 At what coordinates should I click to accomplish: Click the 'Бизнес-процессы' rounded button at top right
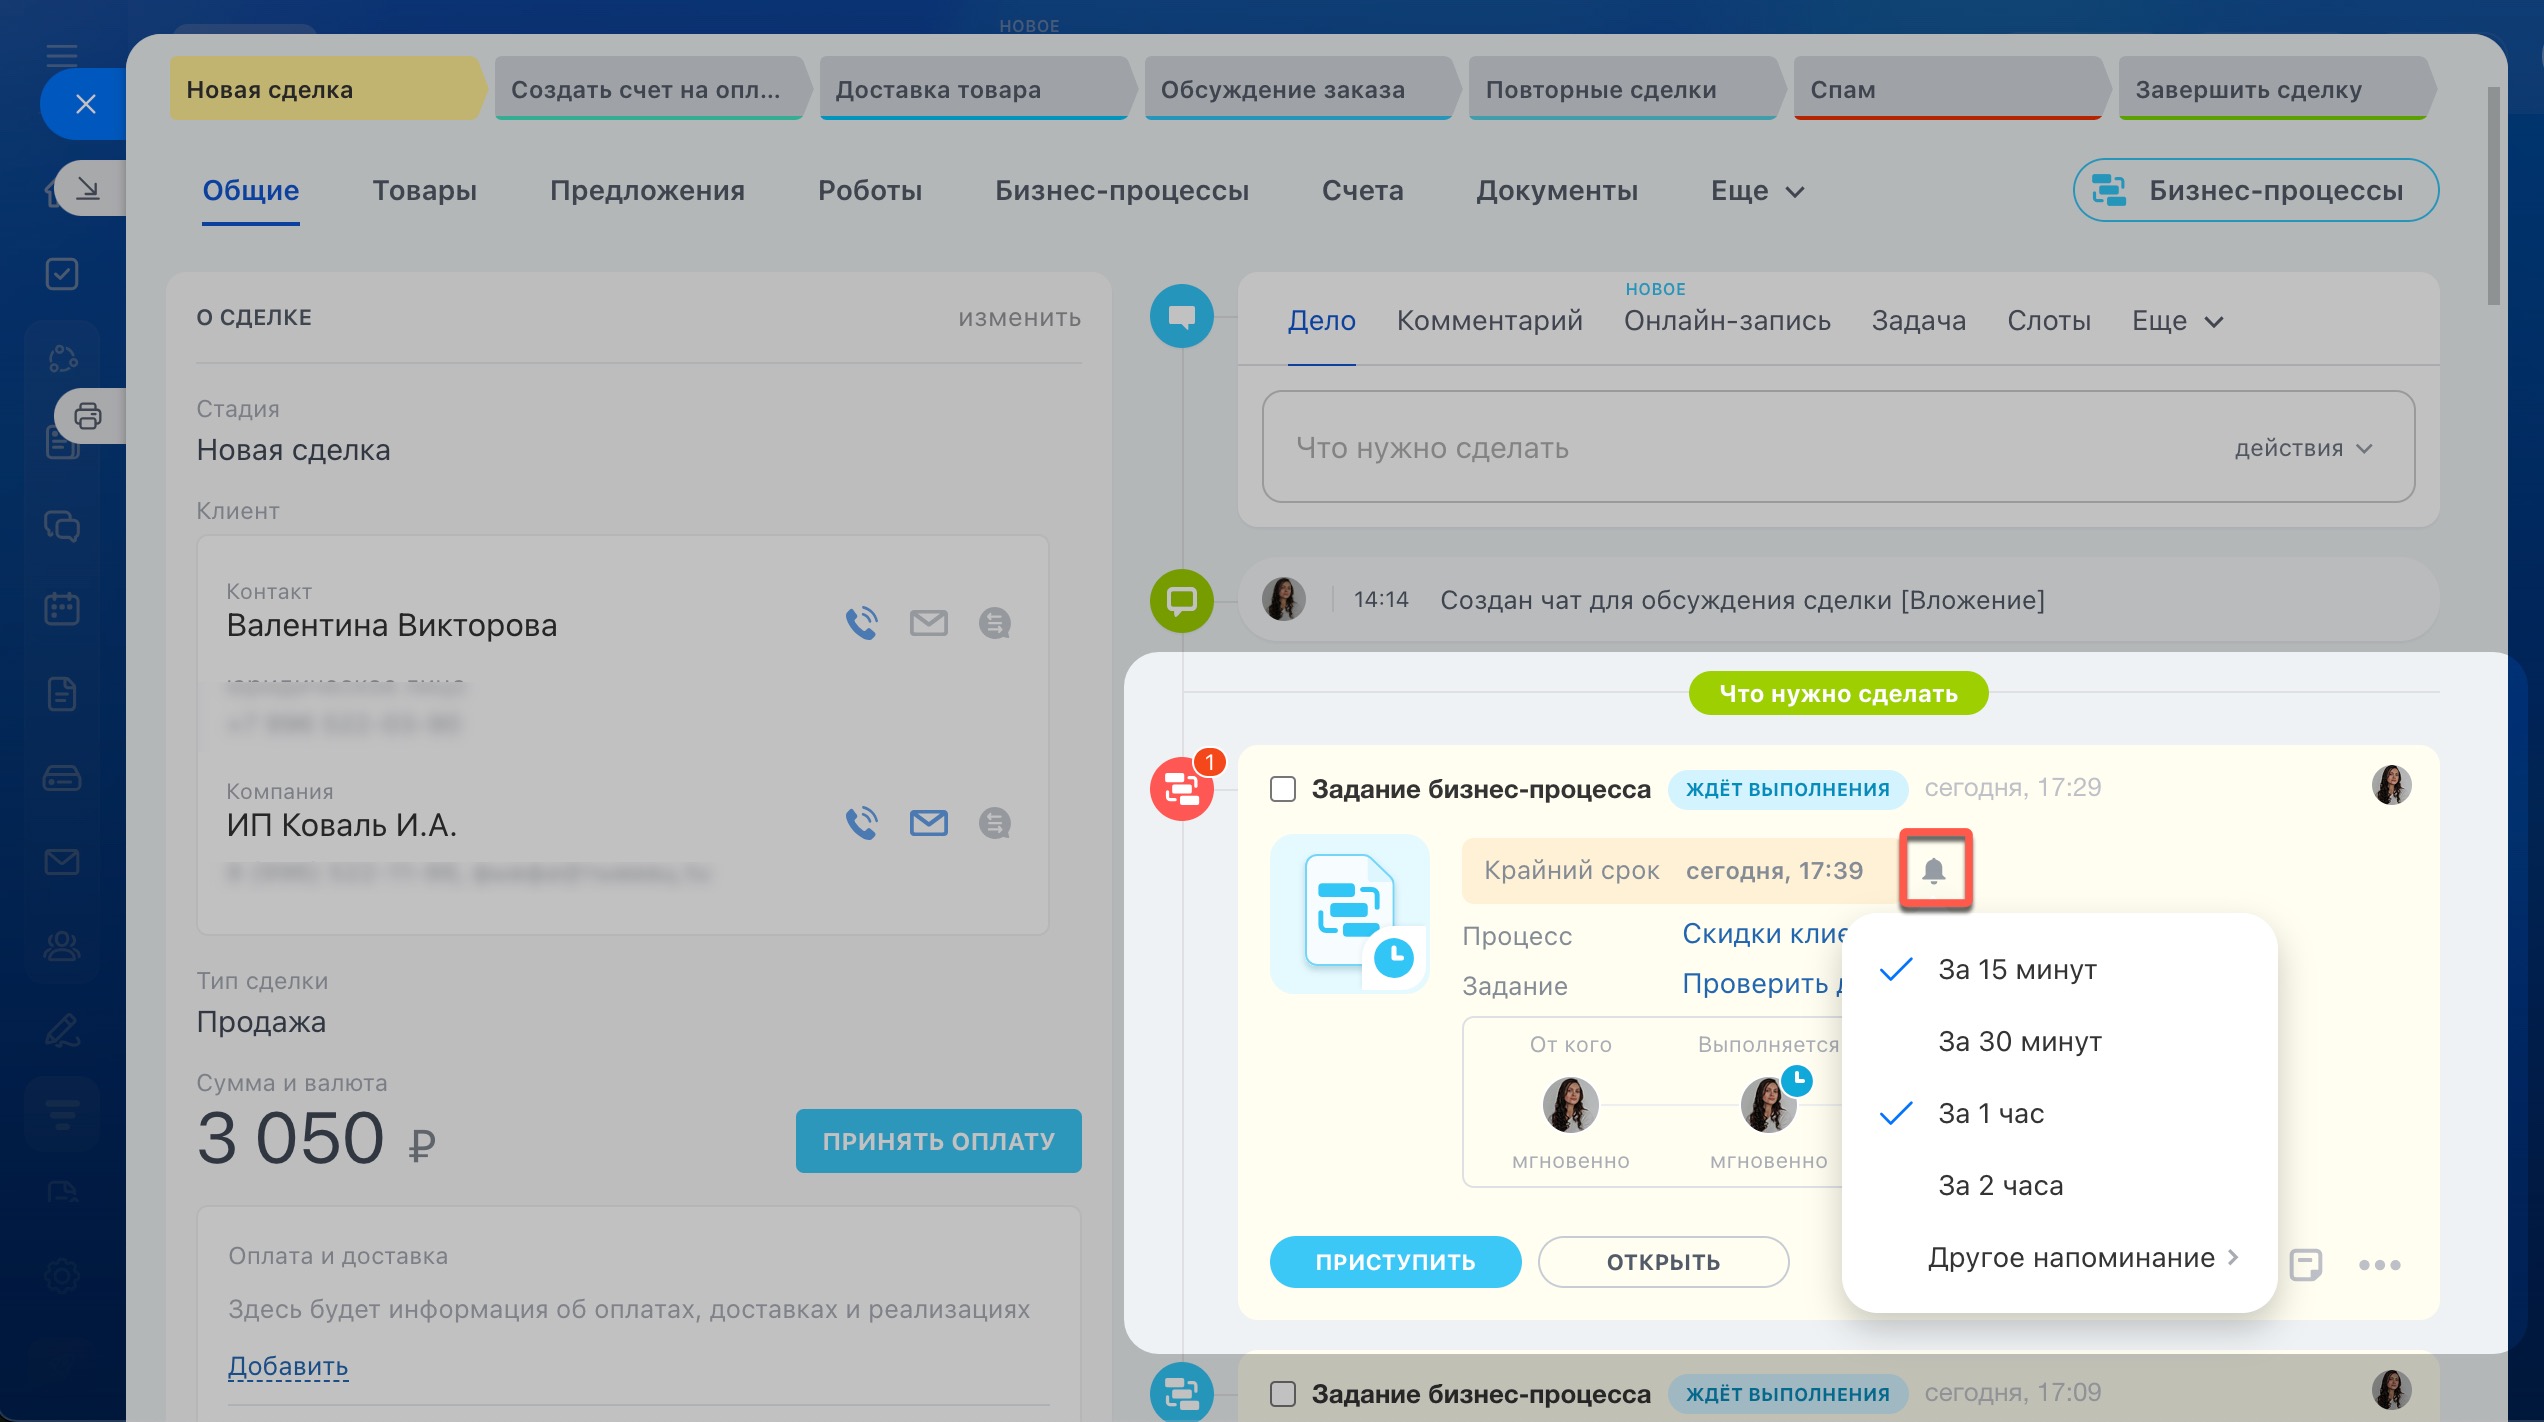point(2256,190)
